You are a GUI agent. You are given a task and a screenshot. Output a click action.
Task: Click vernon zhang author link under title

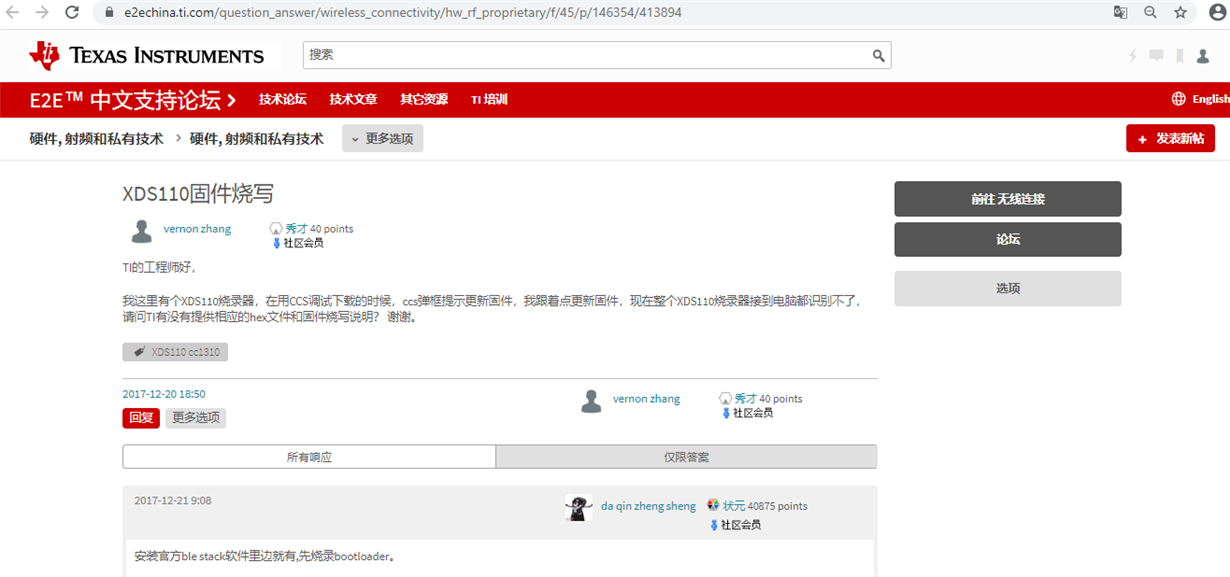pos(197,229)
